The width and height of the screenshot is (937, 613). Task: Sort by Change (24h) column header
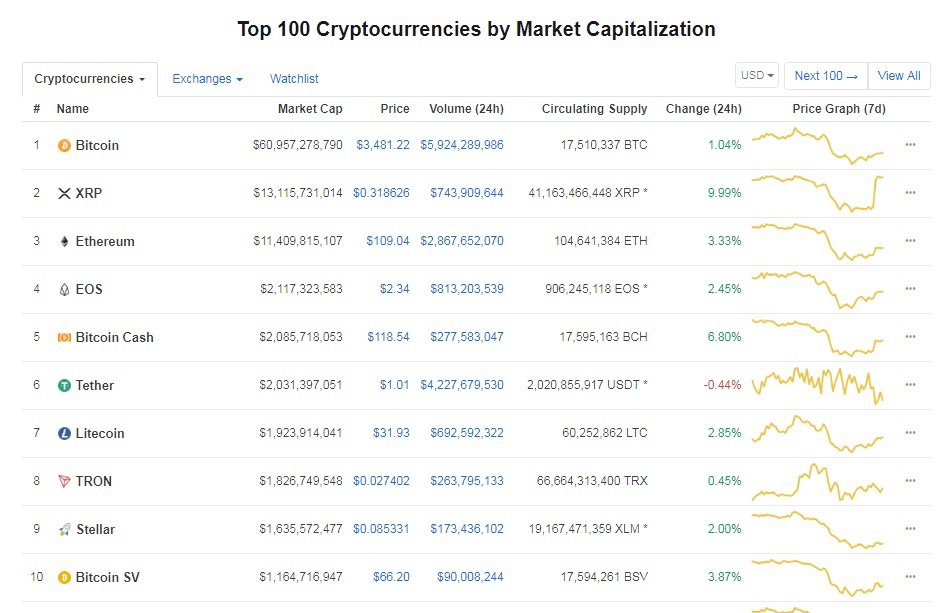click(x=703, y=109)
